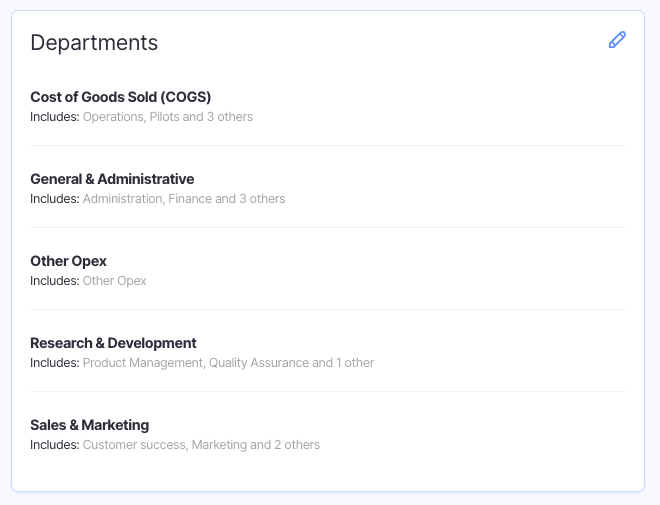Click 'Quality Assurance' in Research & Development row

pyautogui.click(x=258, y=363)
